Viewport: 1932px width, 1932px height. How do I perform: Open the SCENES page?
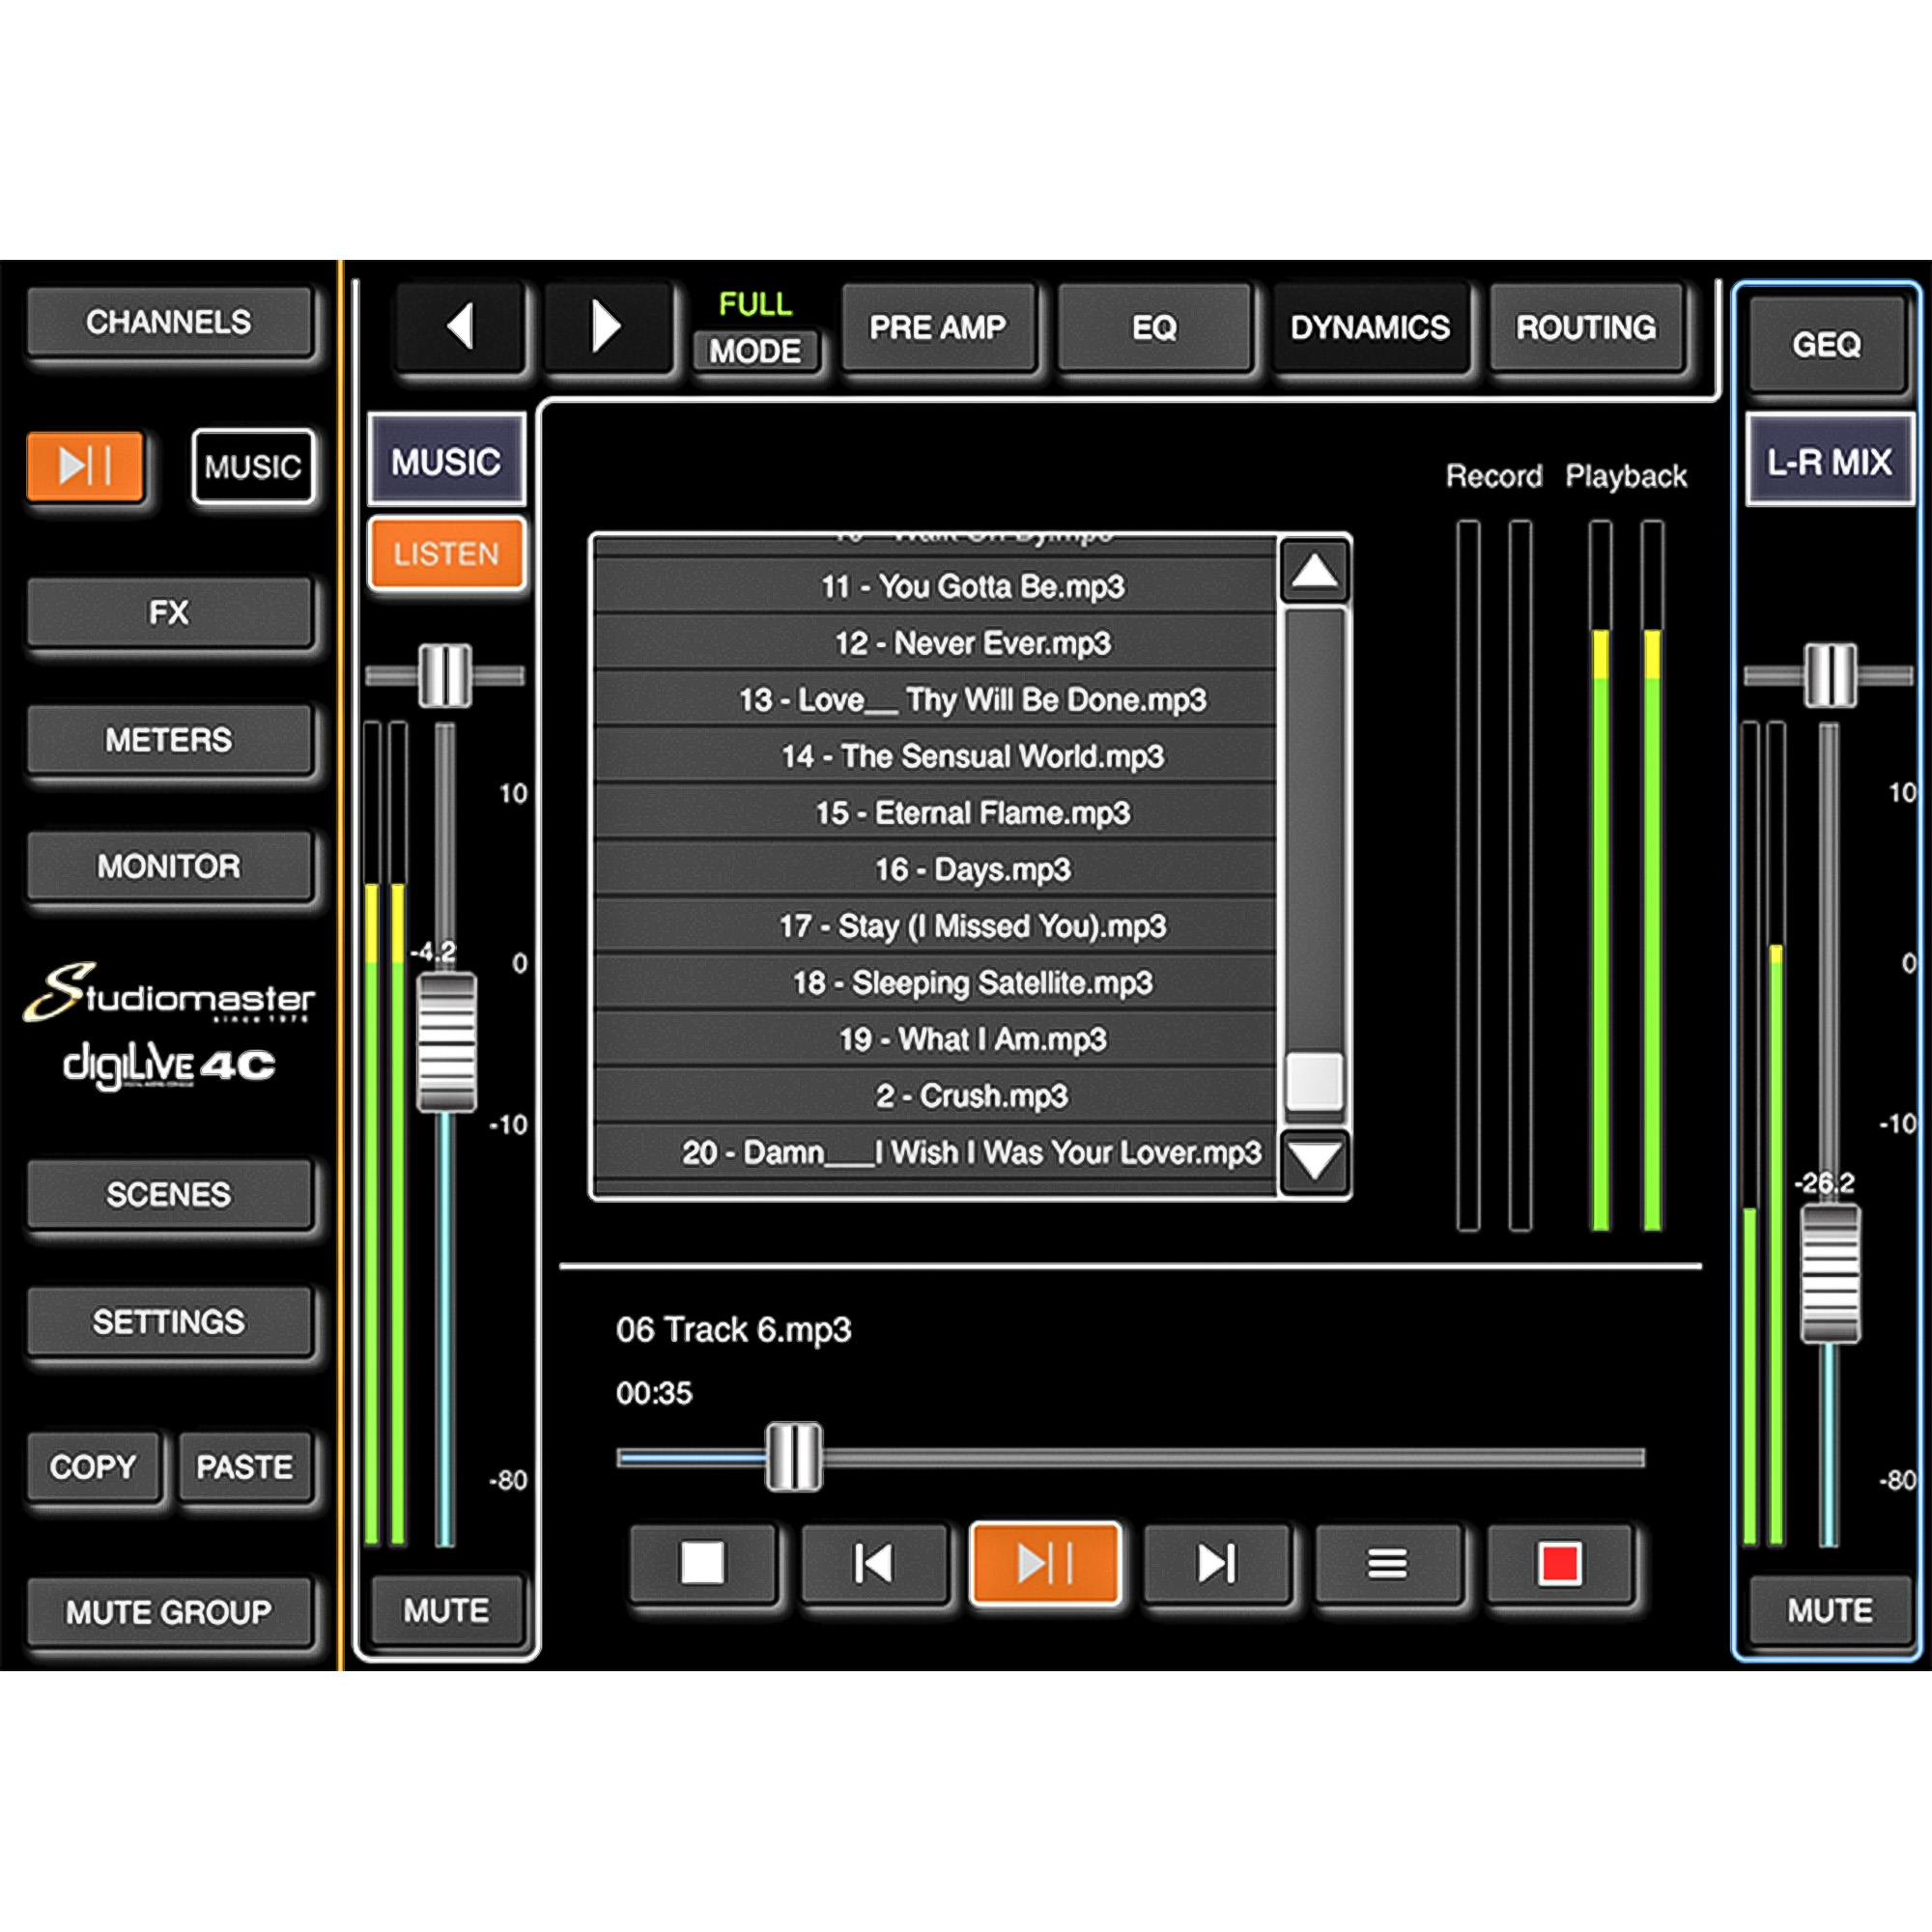[x=169, y=1194]
